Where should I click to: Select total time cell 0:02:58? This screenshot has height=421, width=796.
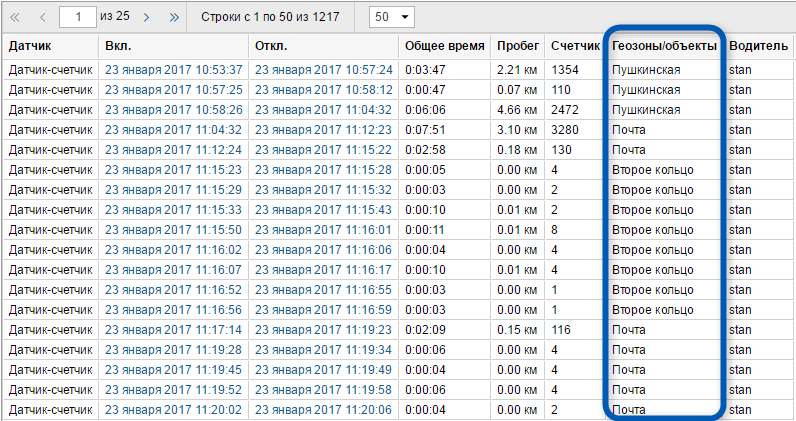[425, 150]
